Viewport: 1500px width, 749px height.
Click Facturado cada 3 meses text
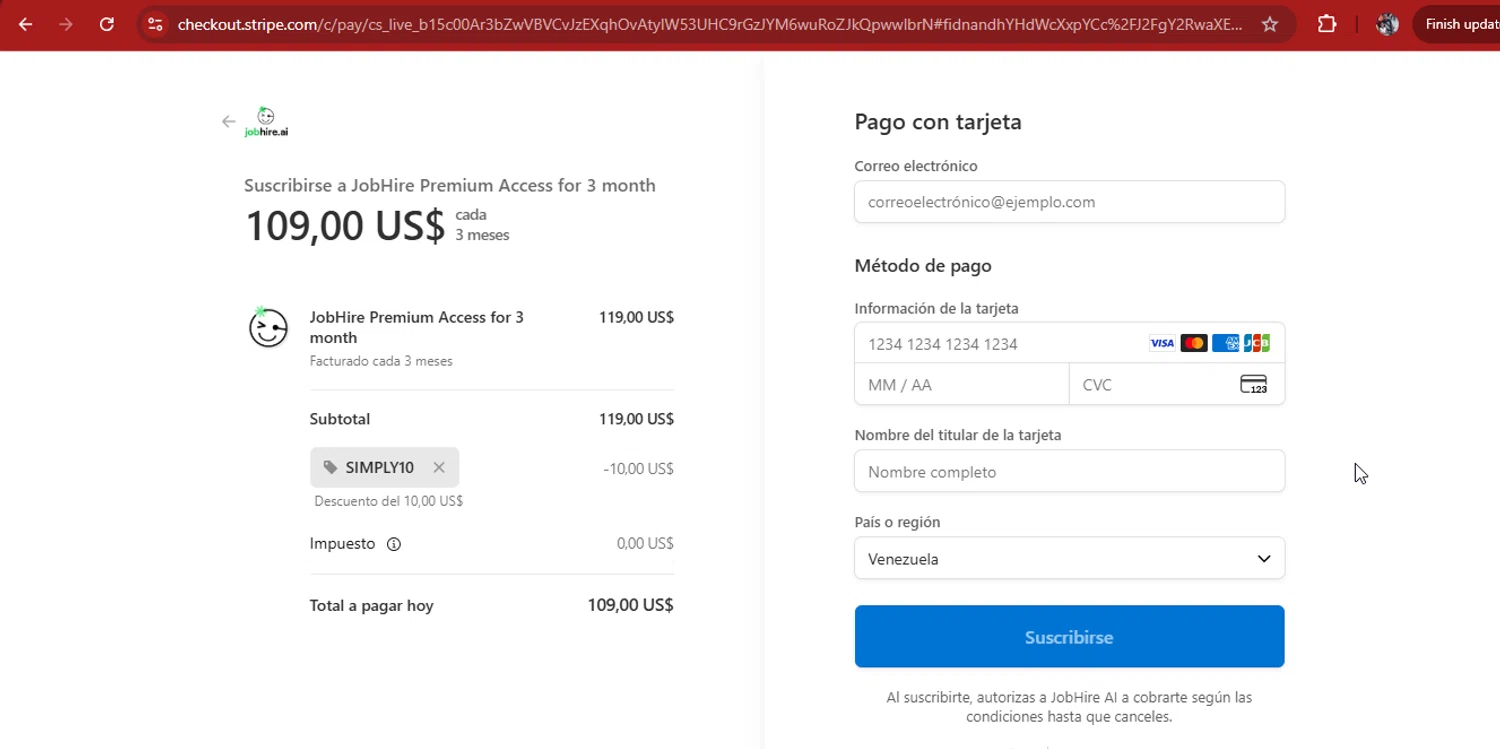pos(381,361)
